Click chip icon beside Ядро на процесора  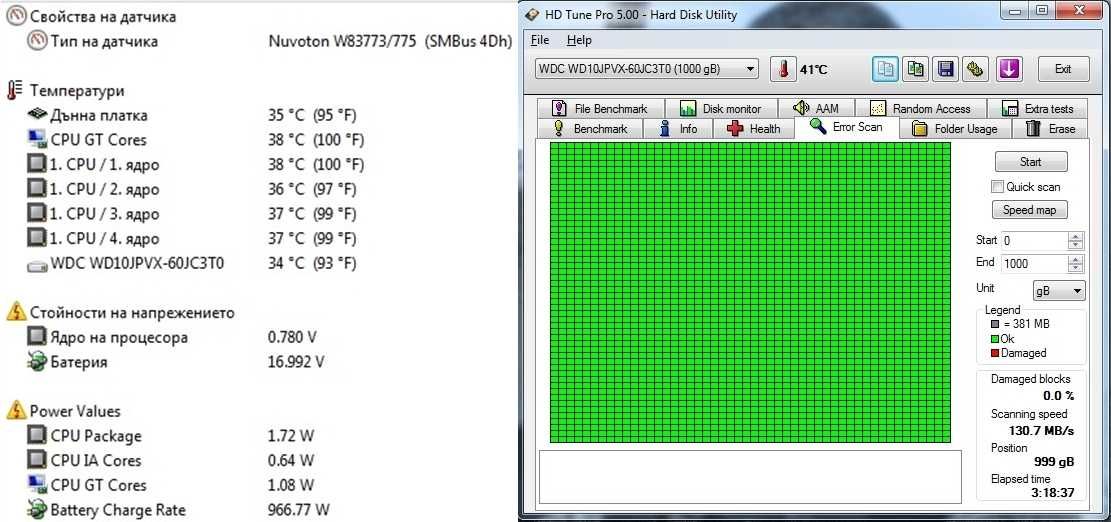[37, 336]
